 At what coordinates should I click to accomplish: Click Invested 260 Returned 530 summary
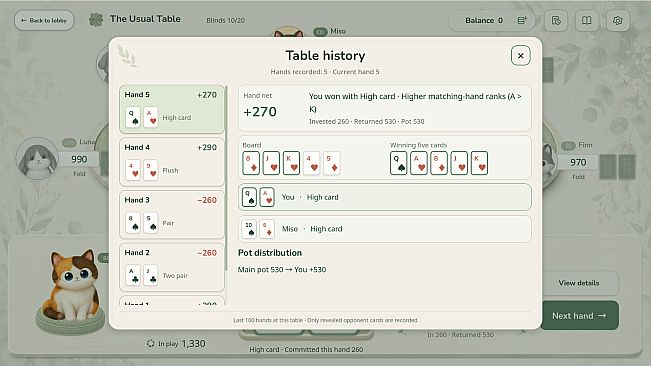367,122
